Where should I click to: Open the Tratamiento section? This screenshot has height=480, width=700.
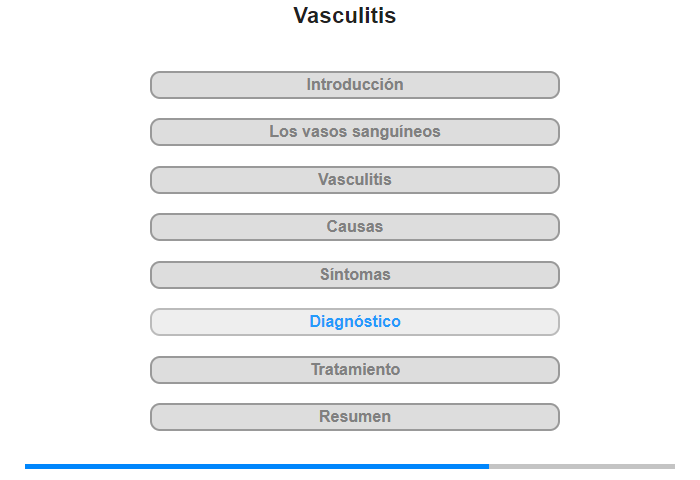click(x=354, y=370)
